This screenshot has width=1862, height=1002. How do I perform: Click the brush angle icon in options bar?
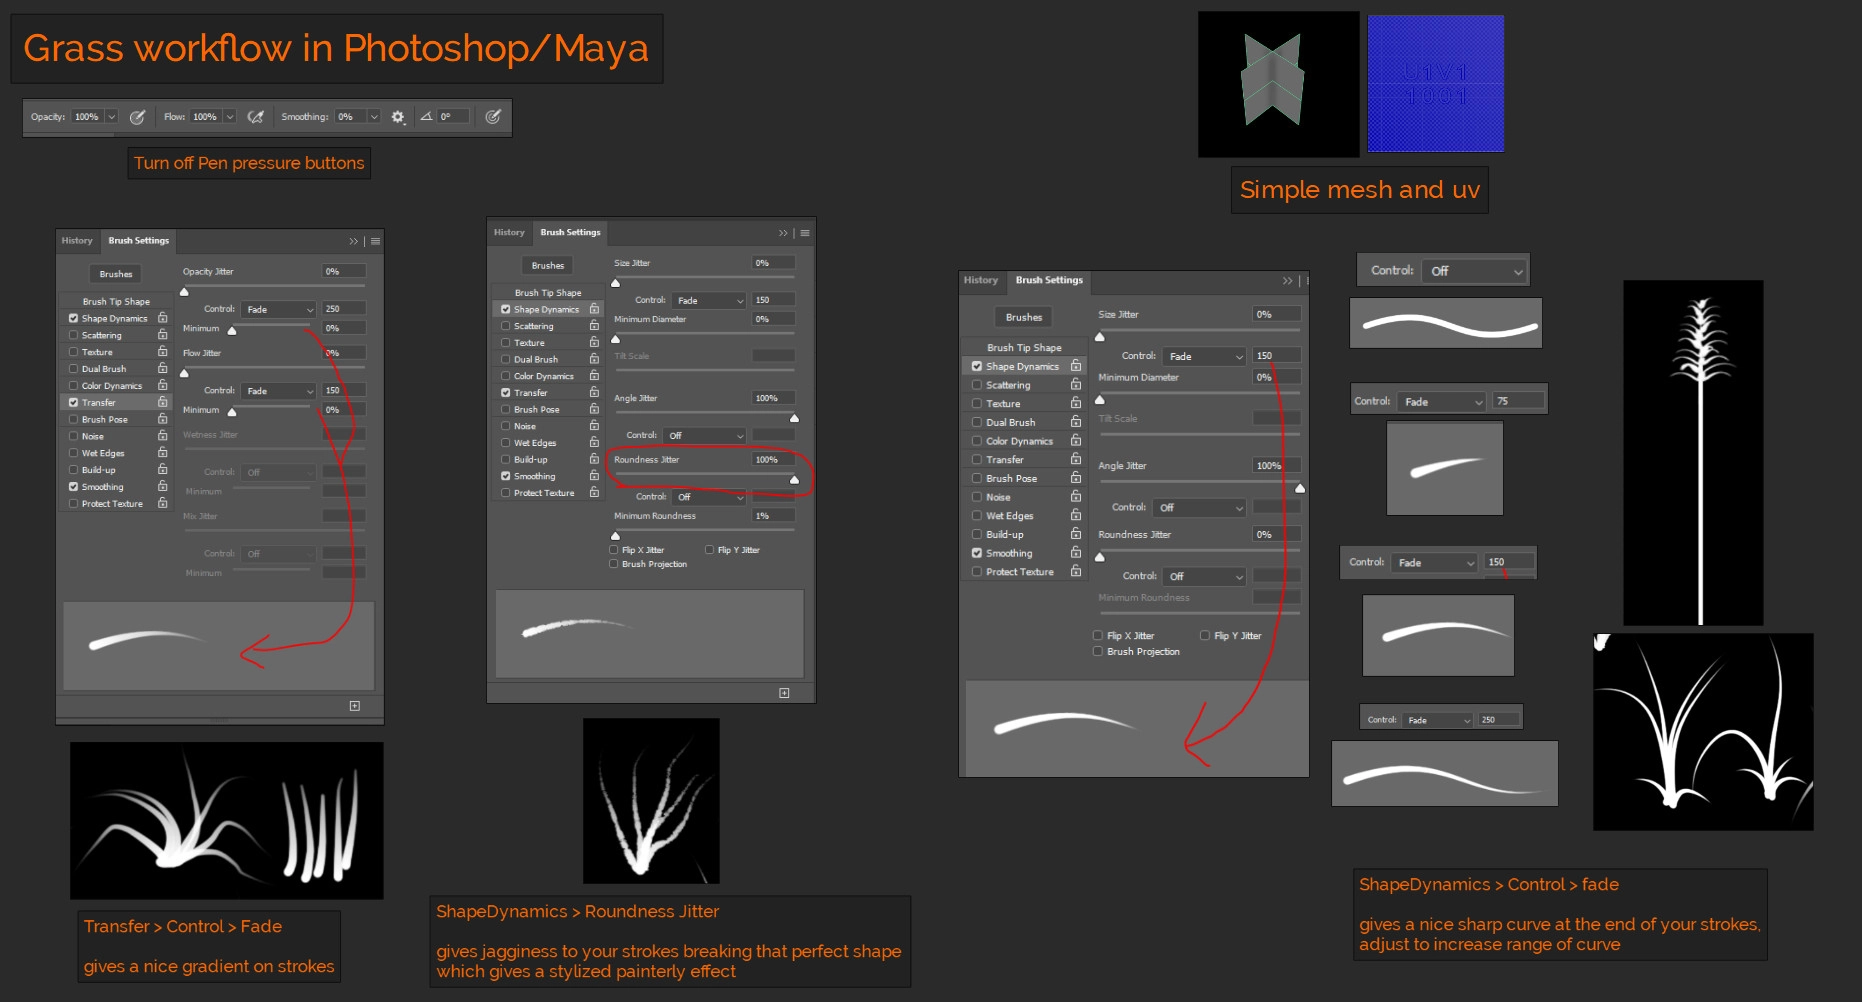click(426, 117)
